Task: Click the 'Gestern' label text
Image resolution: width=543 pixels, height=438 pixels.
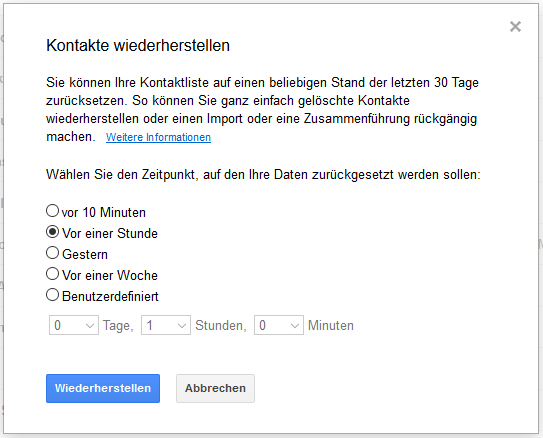Action: 85,254
